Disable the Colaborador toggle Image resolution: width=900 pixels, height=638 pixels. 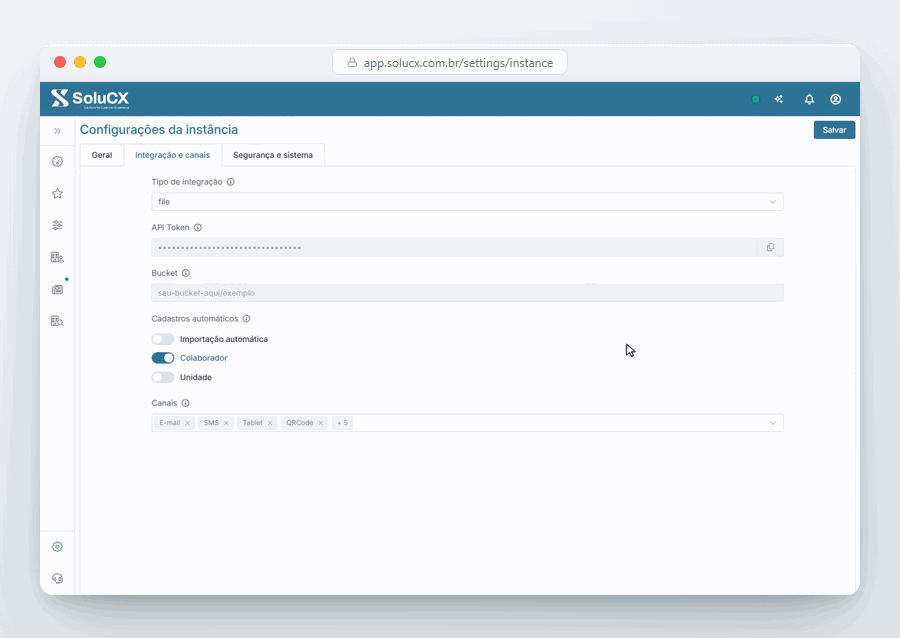pos(163,358)
